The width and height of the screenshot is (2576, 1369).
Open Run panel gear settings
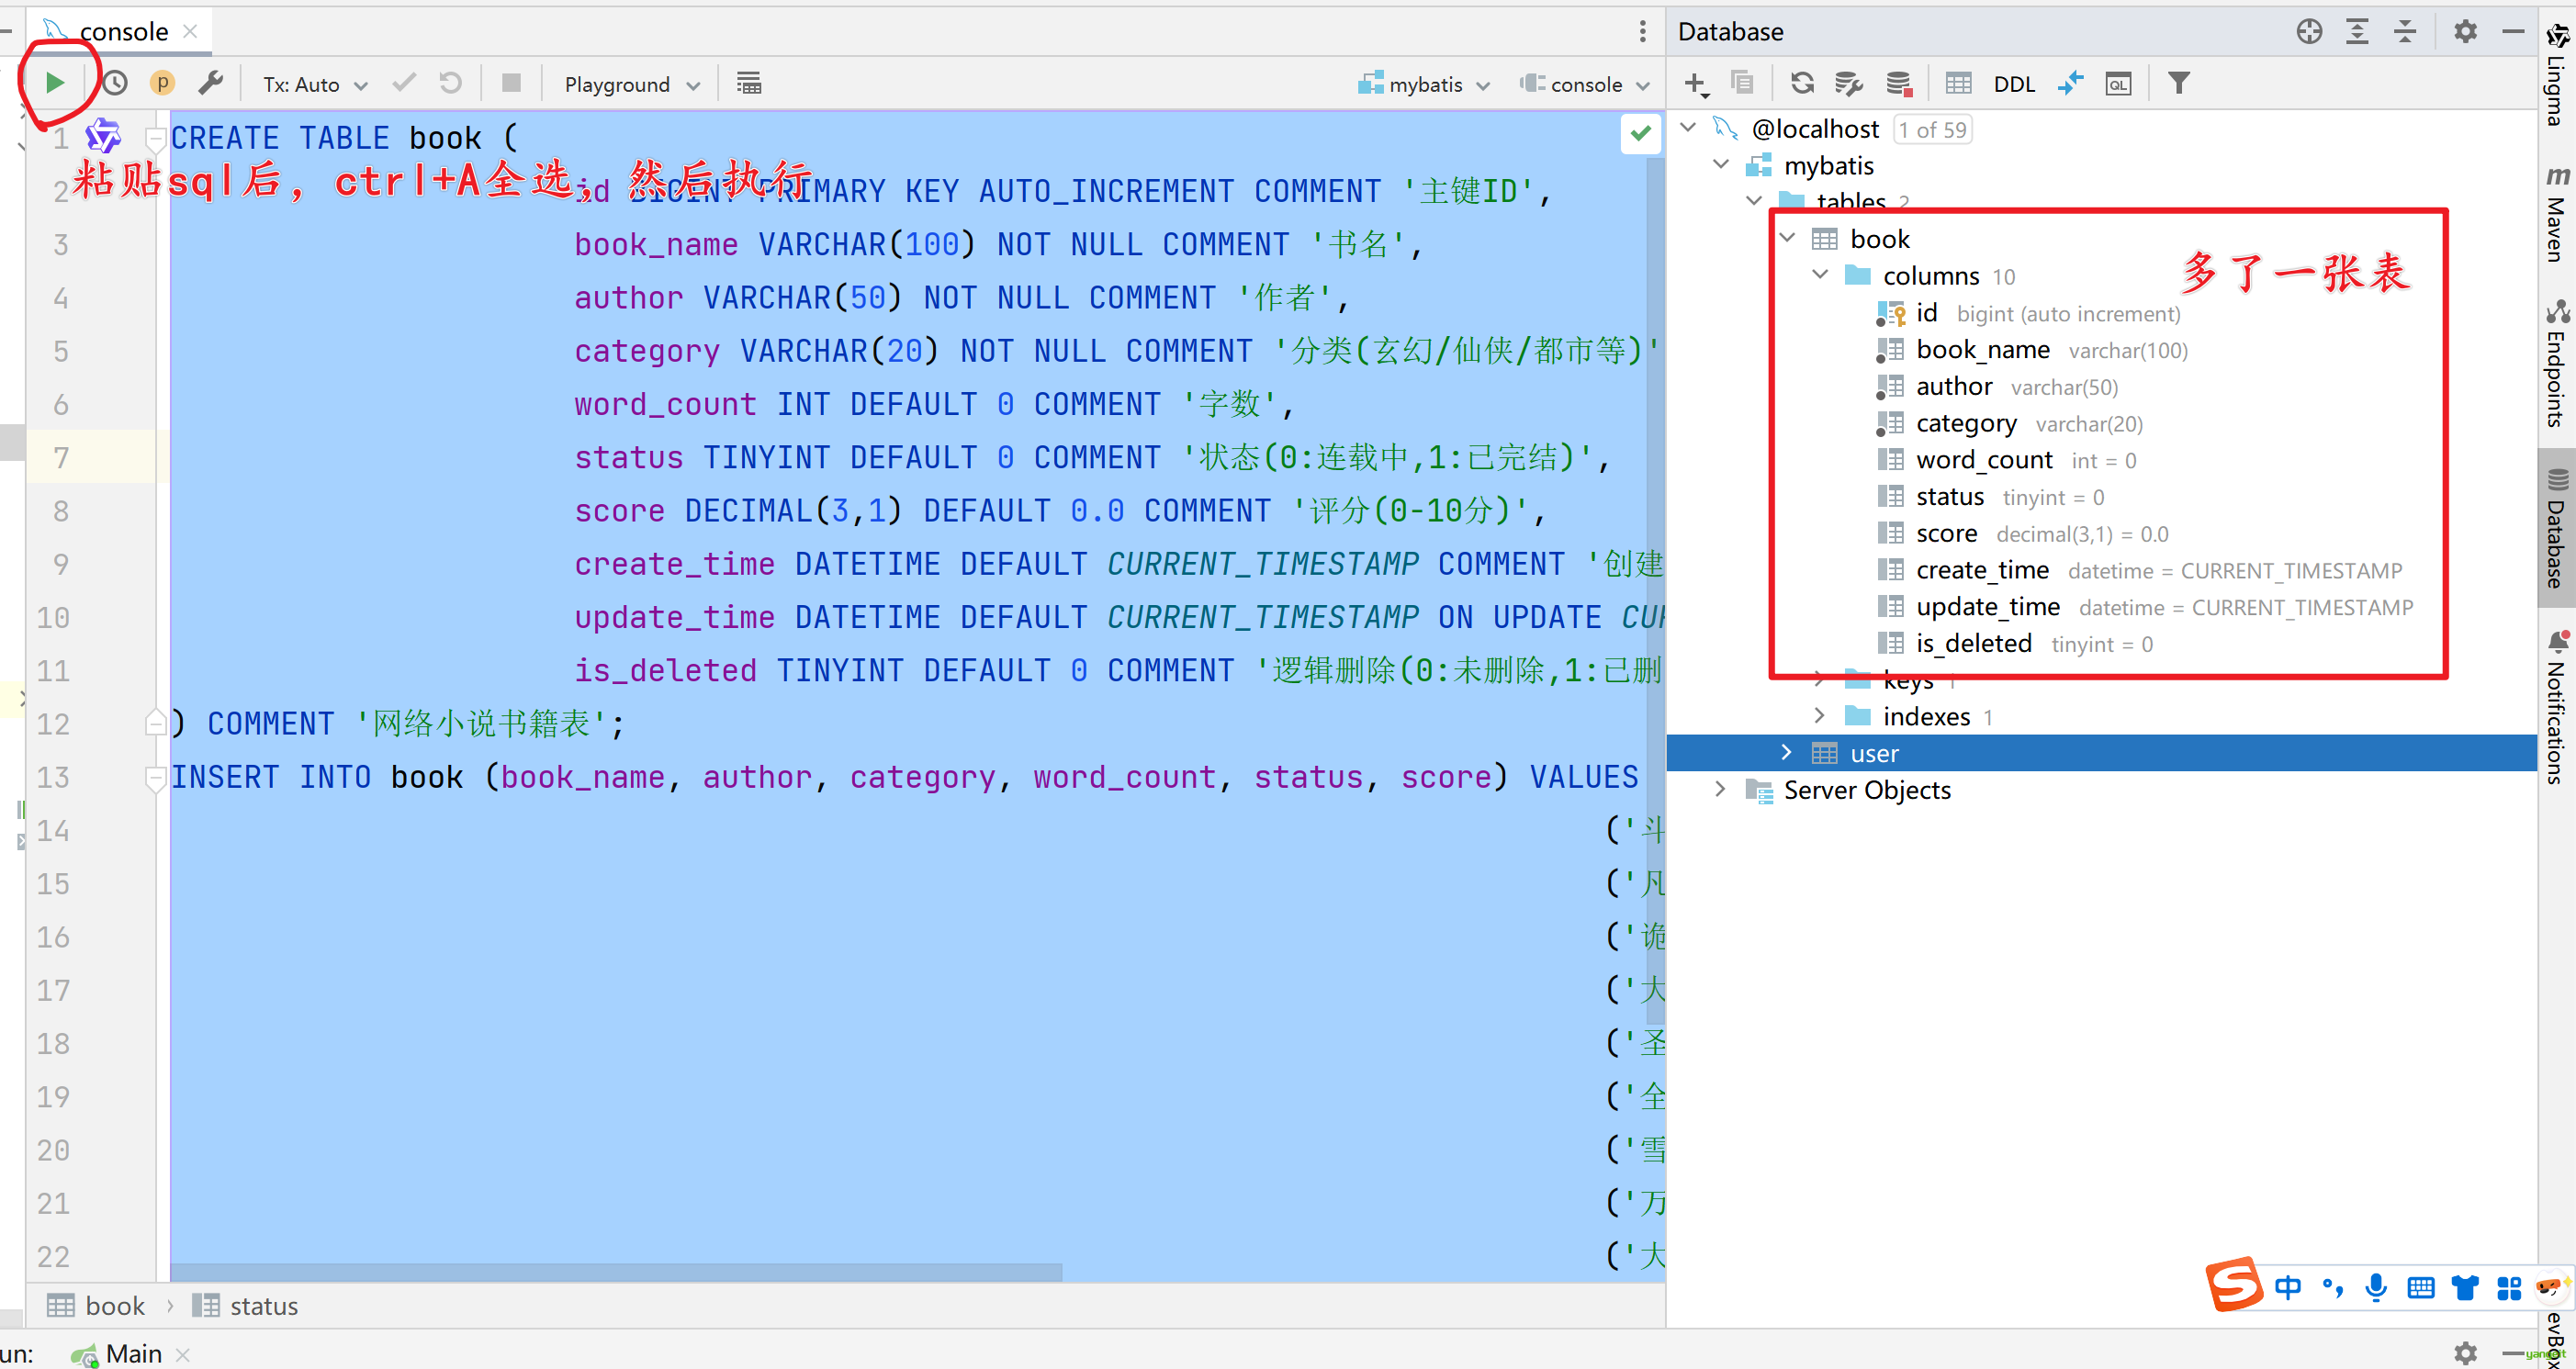2466,1353
